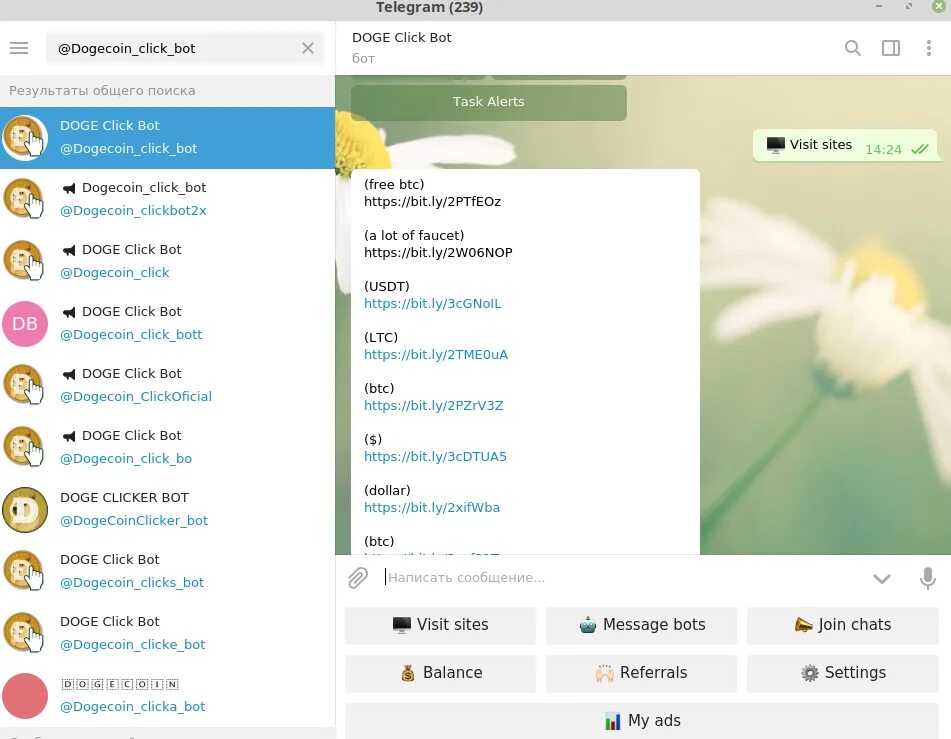This screenshot has width=951, height=739.
Task: Open the @DogeCoinClicker_bot result
Action: pyautogui.click(x=167, y=508)
